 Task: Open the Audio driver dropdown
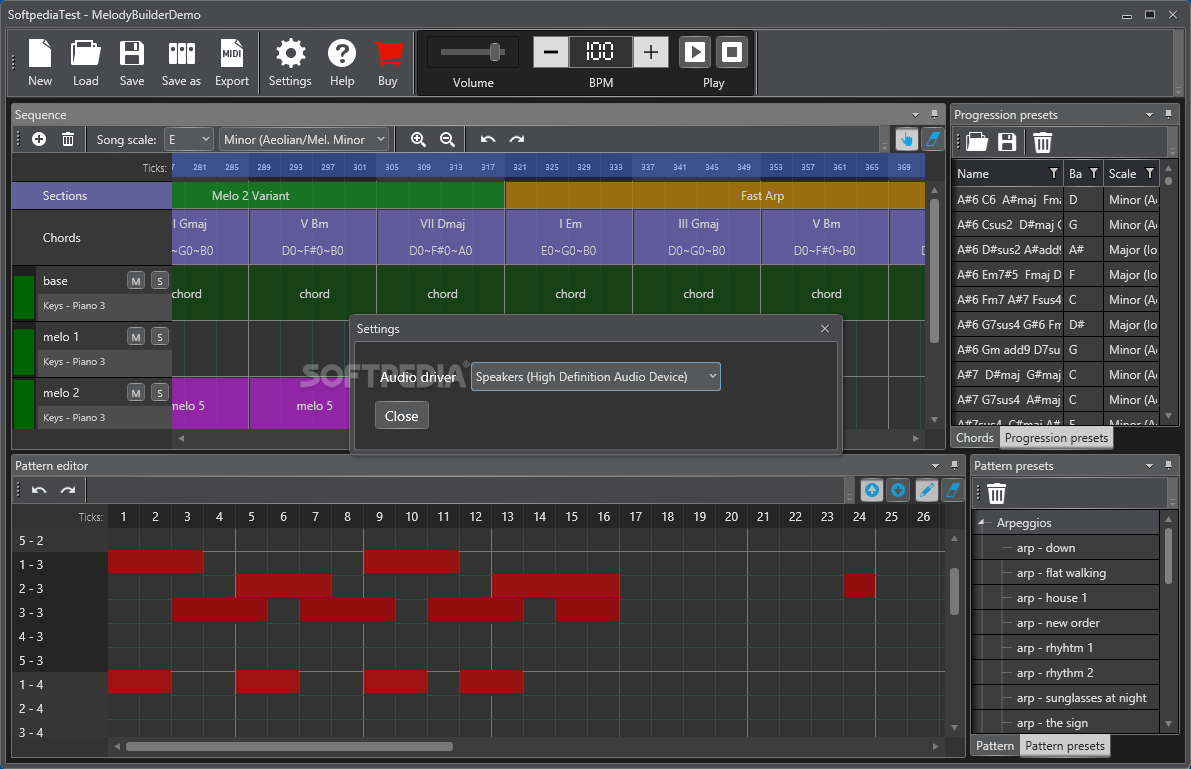click(595, 377)
